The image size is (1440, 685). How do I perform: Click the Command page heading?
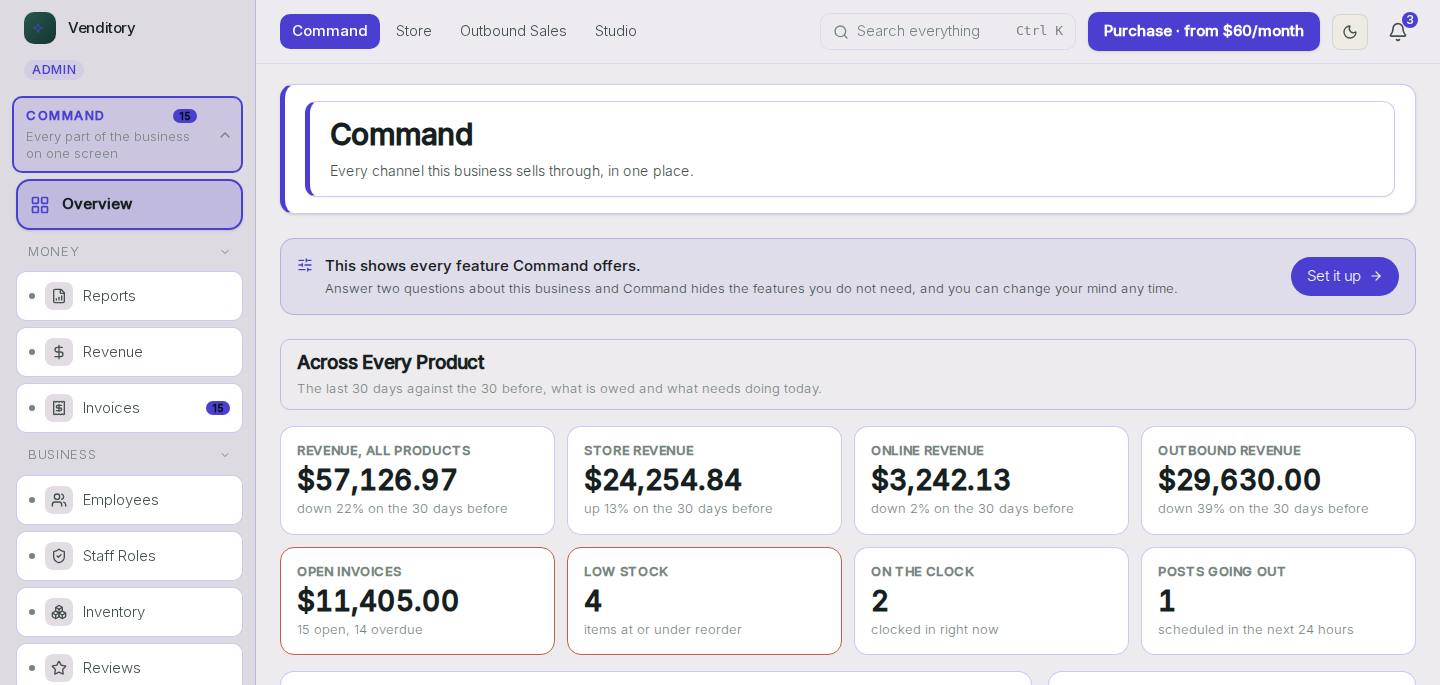401,135
